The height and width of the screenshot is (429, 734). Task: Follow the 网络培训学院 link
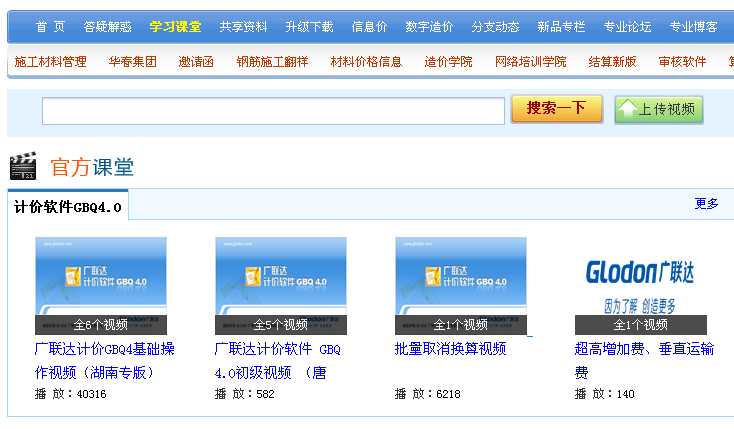click(x=531, y=62)
